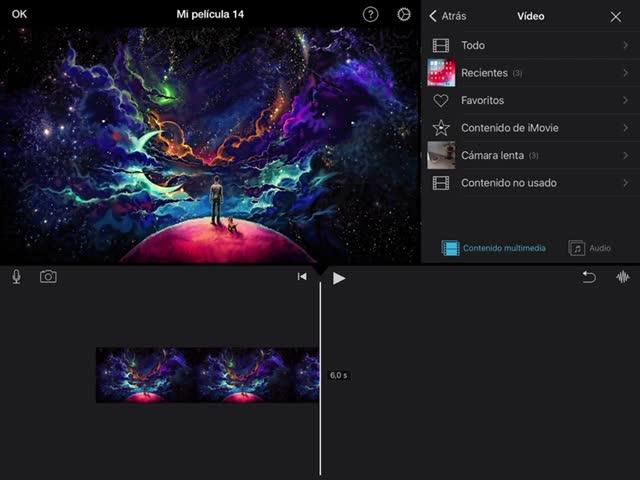This screenshot has width=640, height=480.
Task: Expand Contenido no usado row chevron
Action: tap(625, 183)
